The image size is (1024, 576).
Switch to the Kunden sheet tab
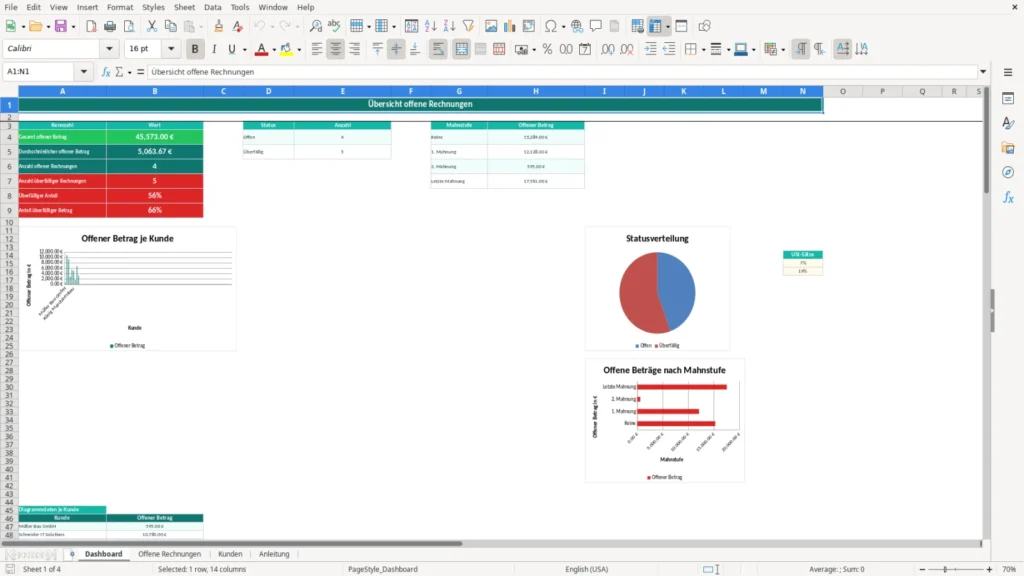pyautogui.click(x=230, y=554)
